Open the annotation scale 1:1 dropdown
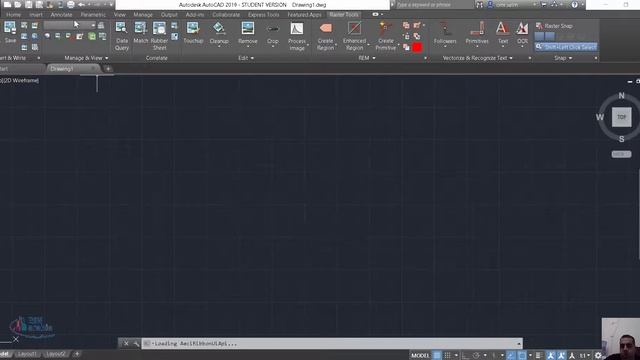Image resolution: width=640 pixels, height=360 pixels. coord(585,356)
